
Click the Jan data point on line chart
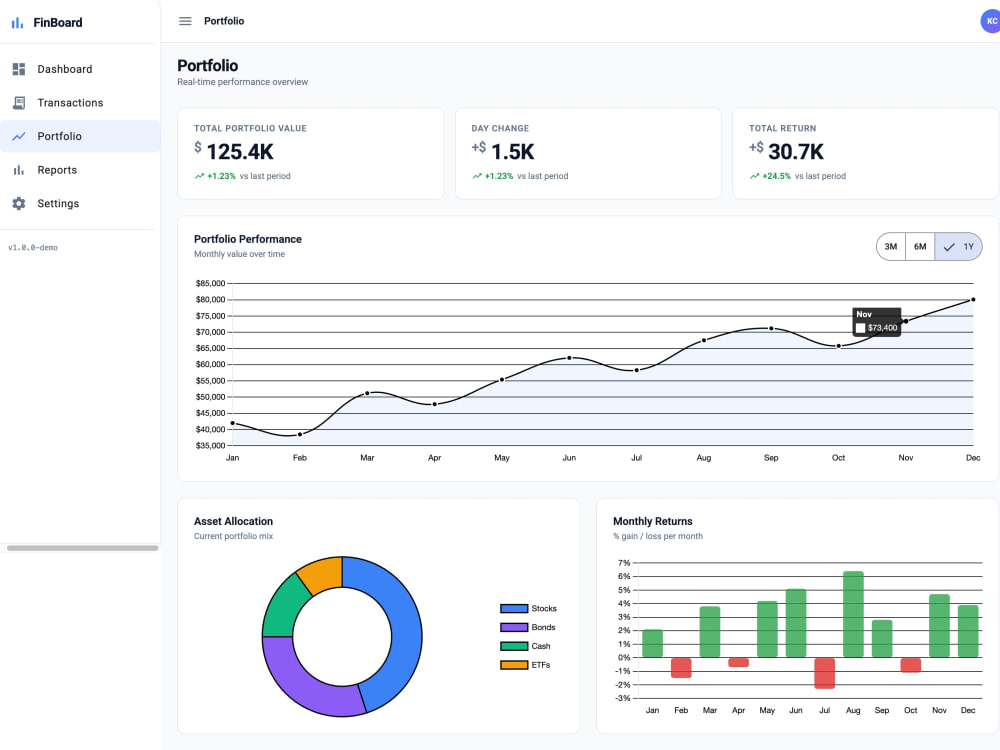tap(232, 423)
